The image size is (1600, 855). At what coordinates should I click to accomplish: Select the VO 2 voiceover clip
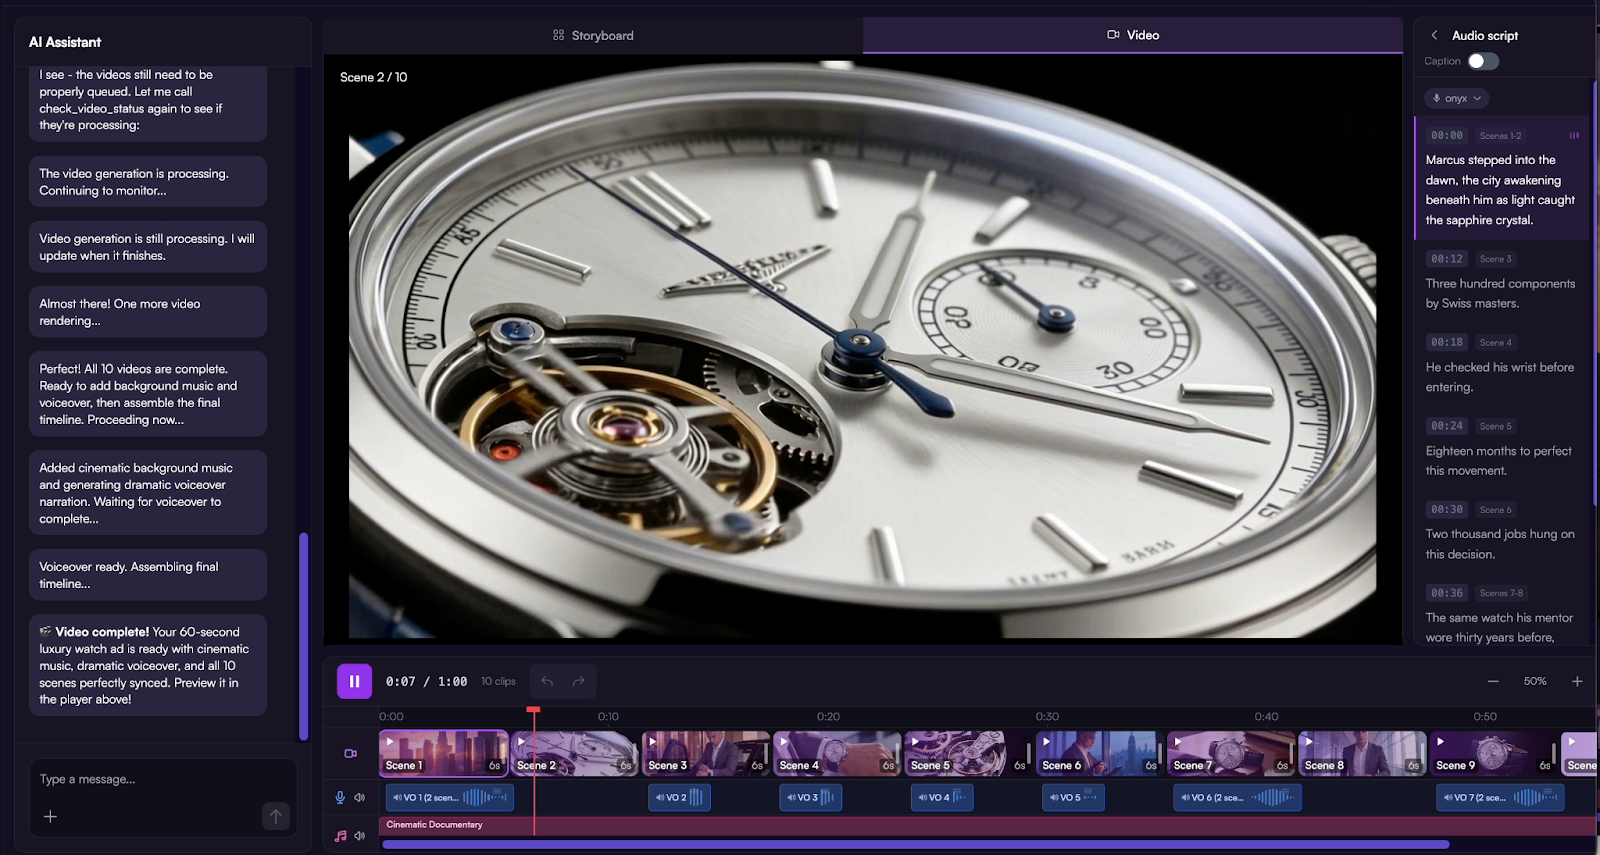679,797
